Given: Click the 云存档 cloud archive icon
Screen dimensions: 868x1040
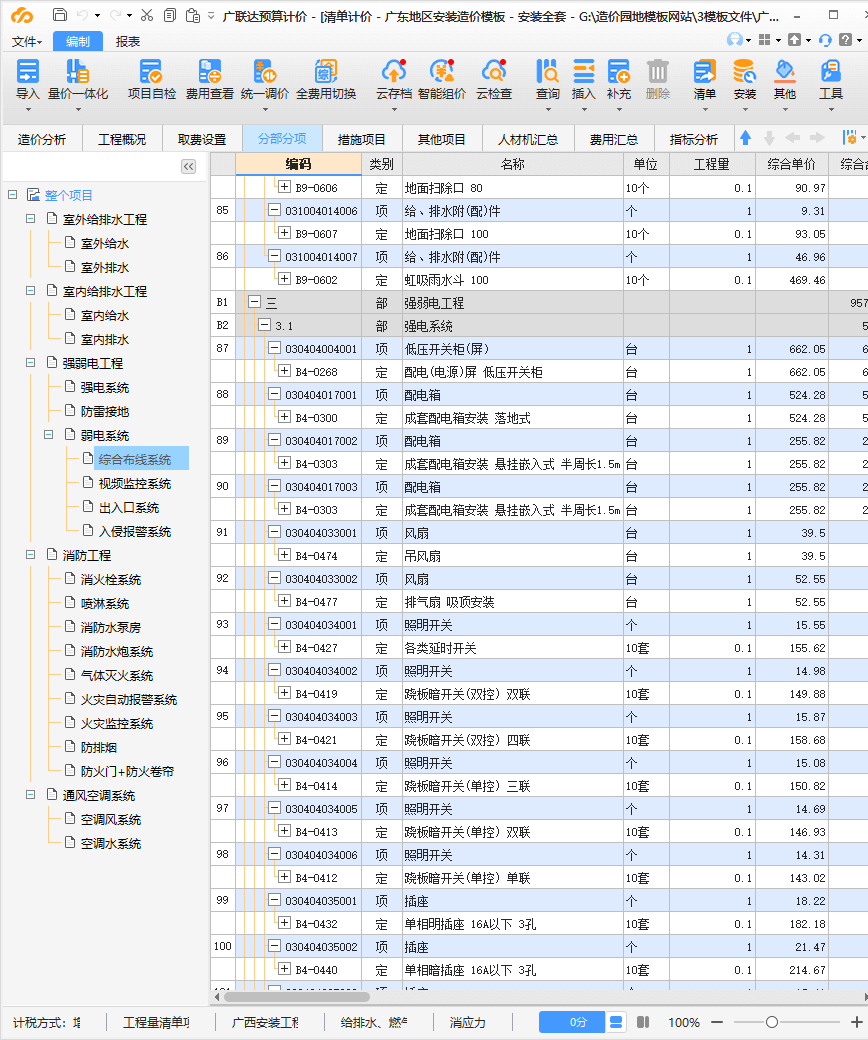Looking at the screenshot, I should (394, 73).
